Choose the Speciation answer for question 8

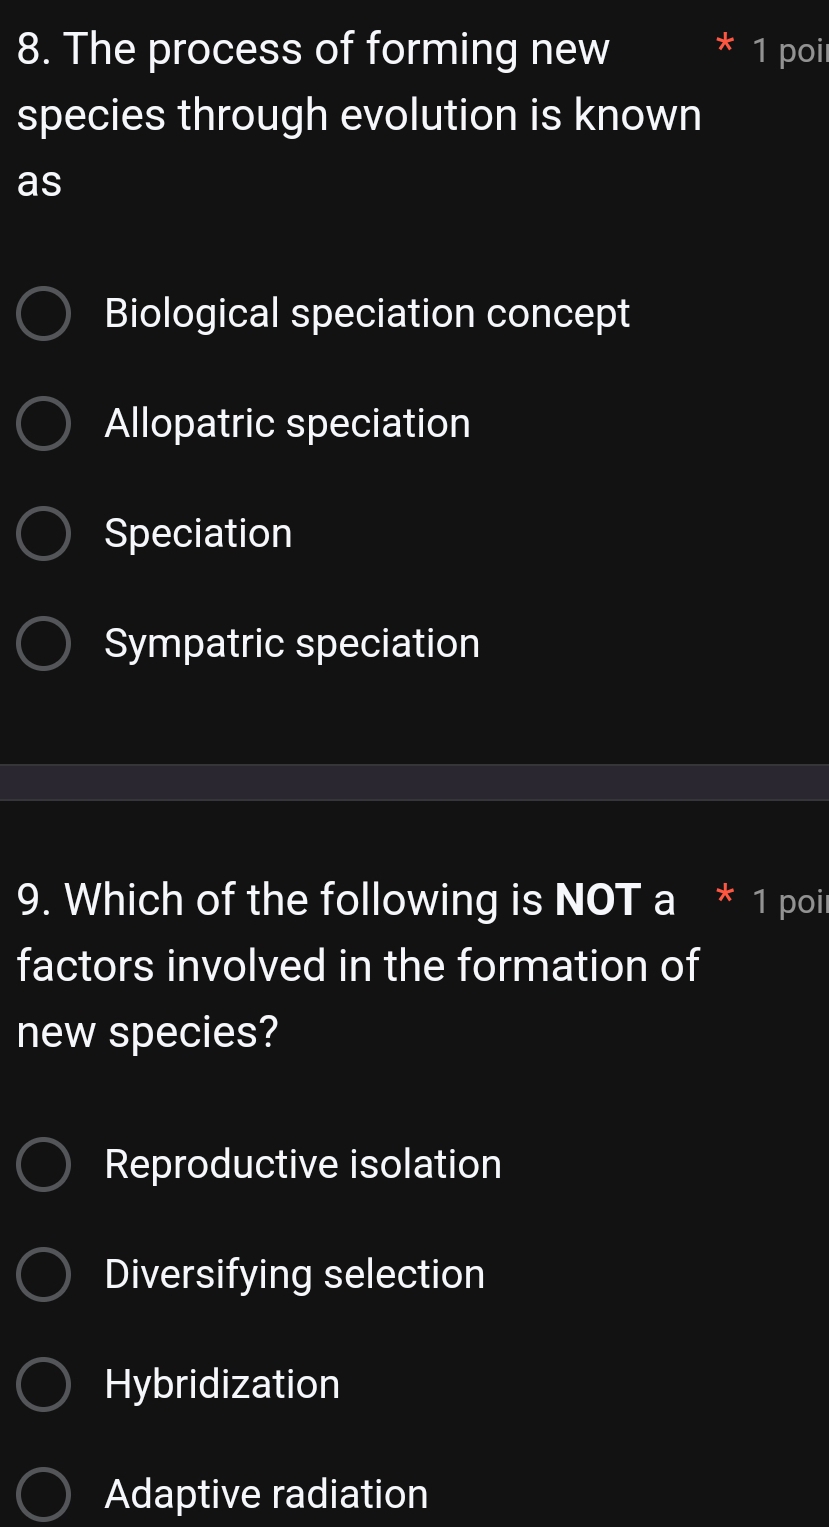197,533
